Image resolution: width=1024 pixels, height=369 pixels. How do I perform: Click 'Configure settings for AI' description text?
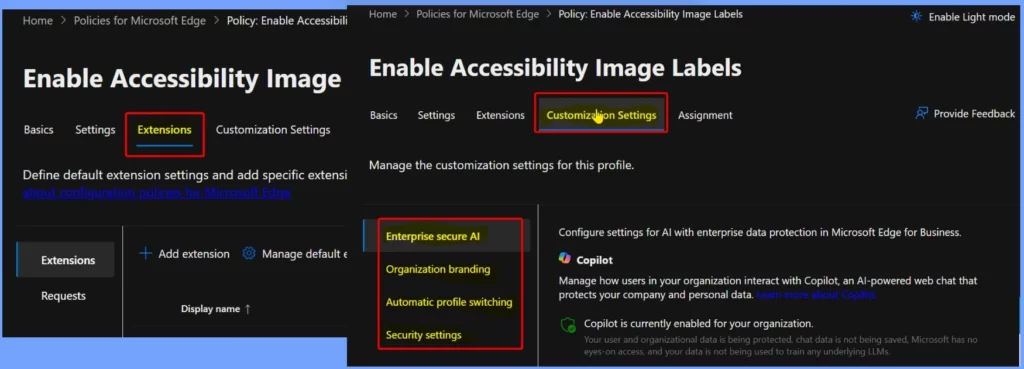760,232
